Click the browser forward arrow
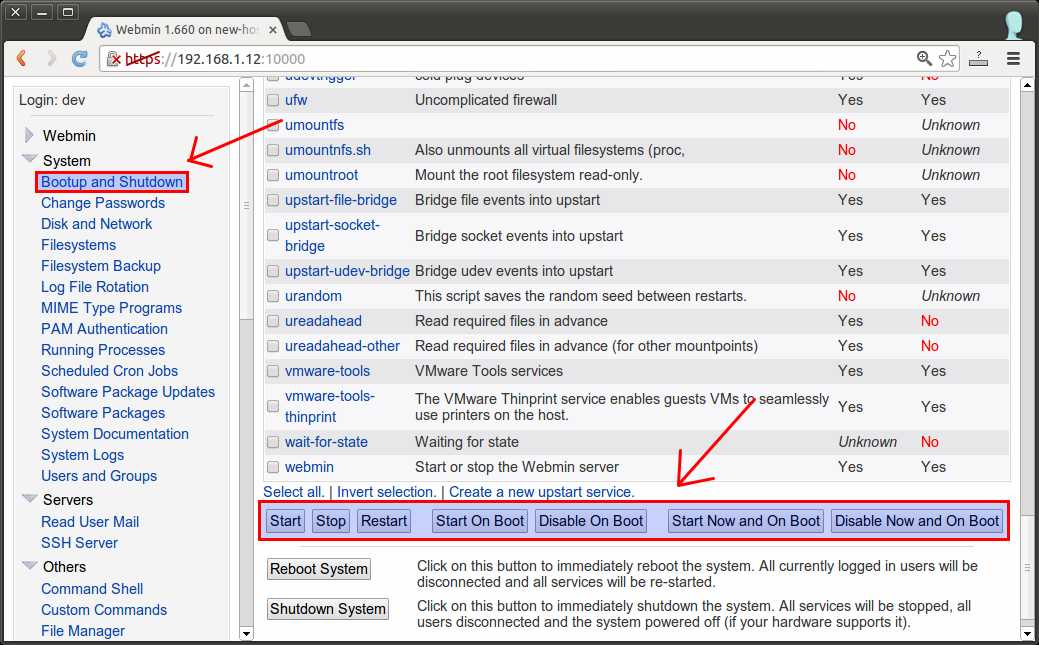Image resolution: width=1039 pixels, height=645 pixels. [x=51, y=58]
